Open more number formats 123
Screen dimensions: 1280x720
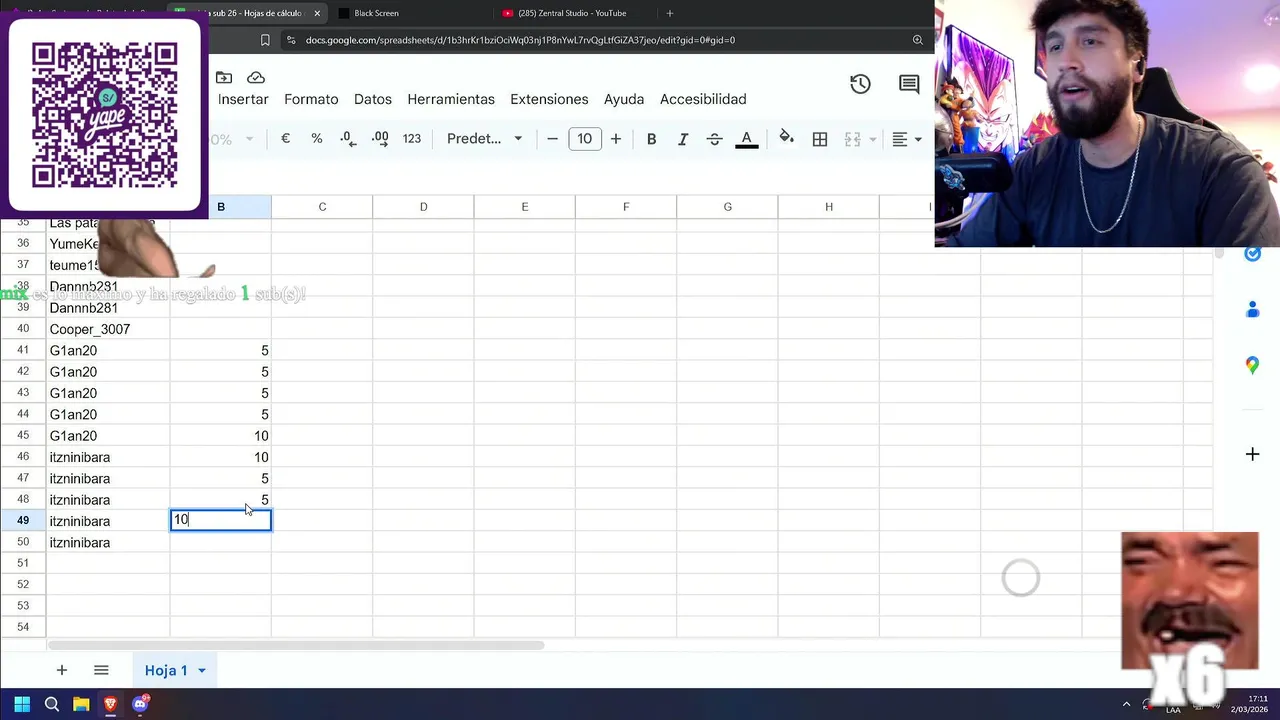click(x=412, y=139)
